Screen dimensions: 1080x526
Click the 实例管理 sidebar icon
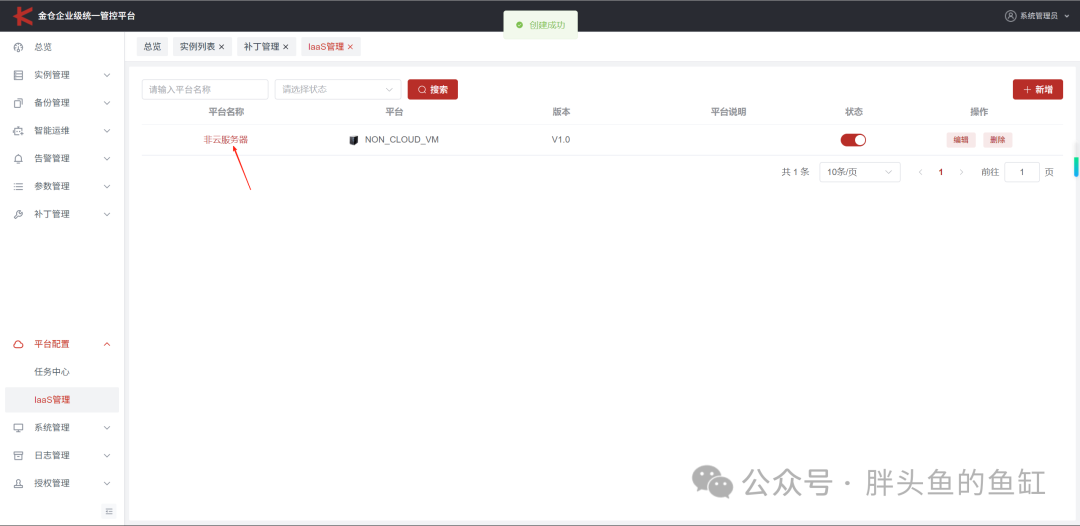coord(19,75)
